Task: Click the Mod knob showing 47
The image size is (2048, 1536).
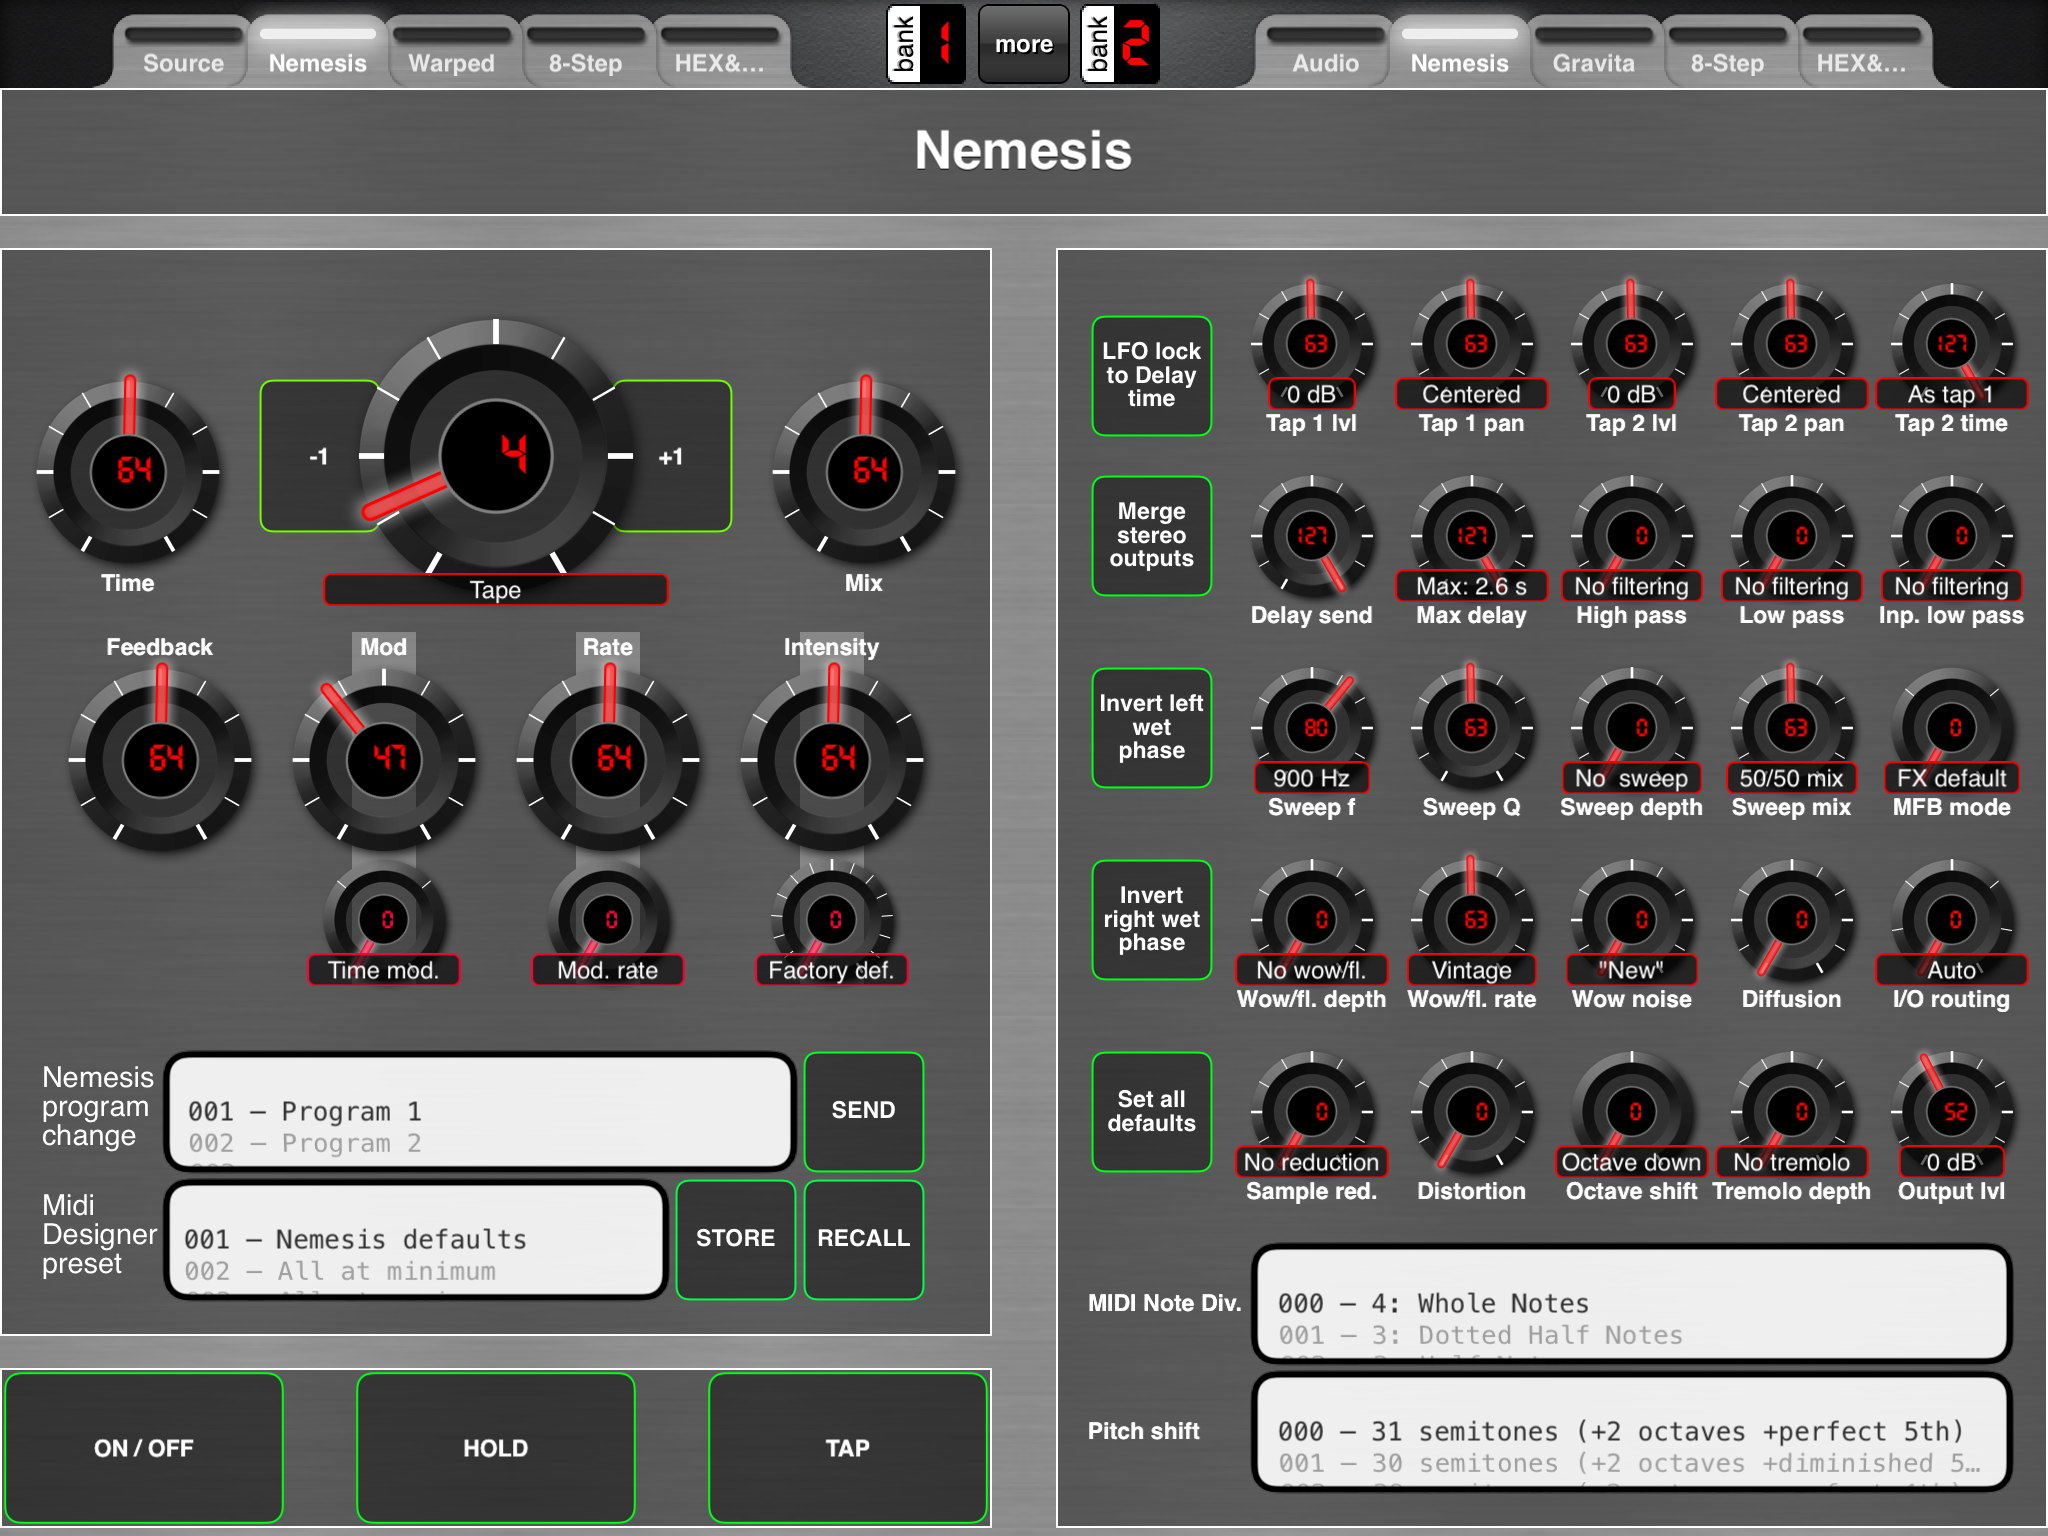Action: click(x=384, y=758)
